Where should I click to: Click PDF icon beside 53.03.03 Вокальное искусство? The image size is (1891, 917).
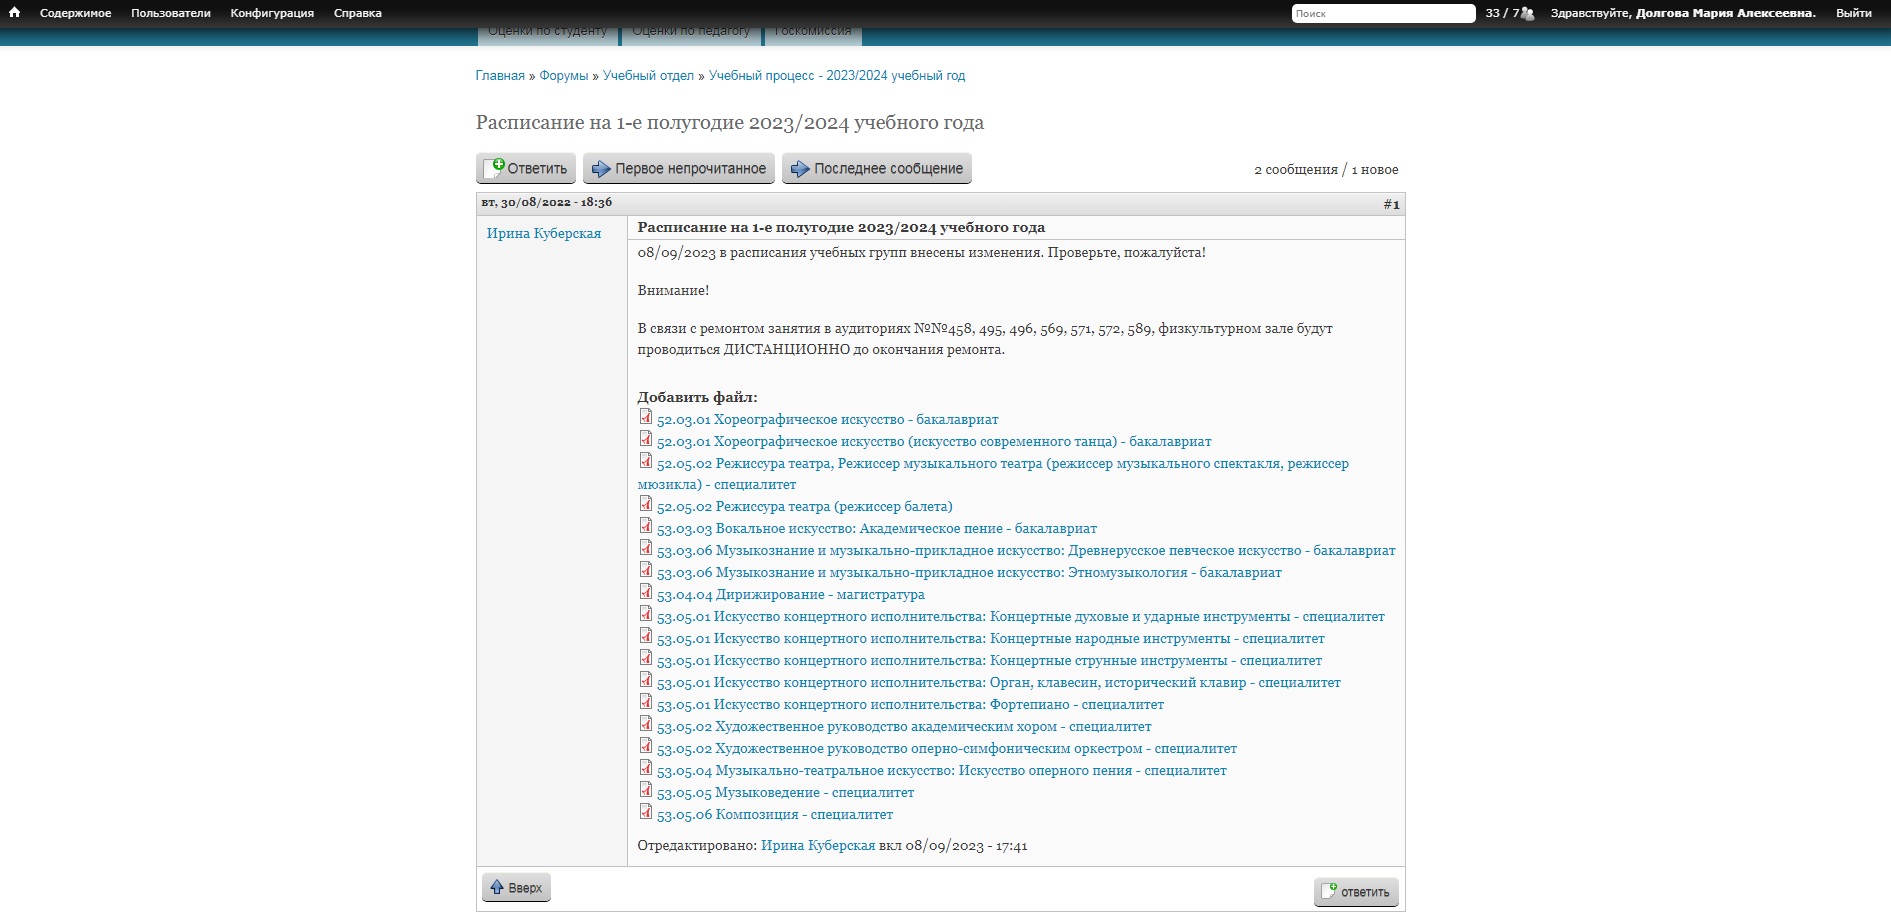point(646,527)
